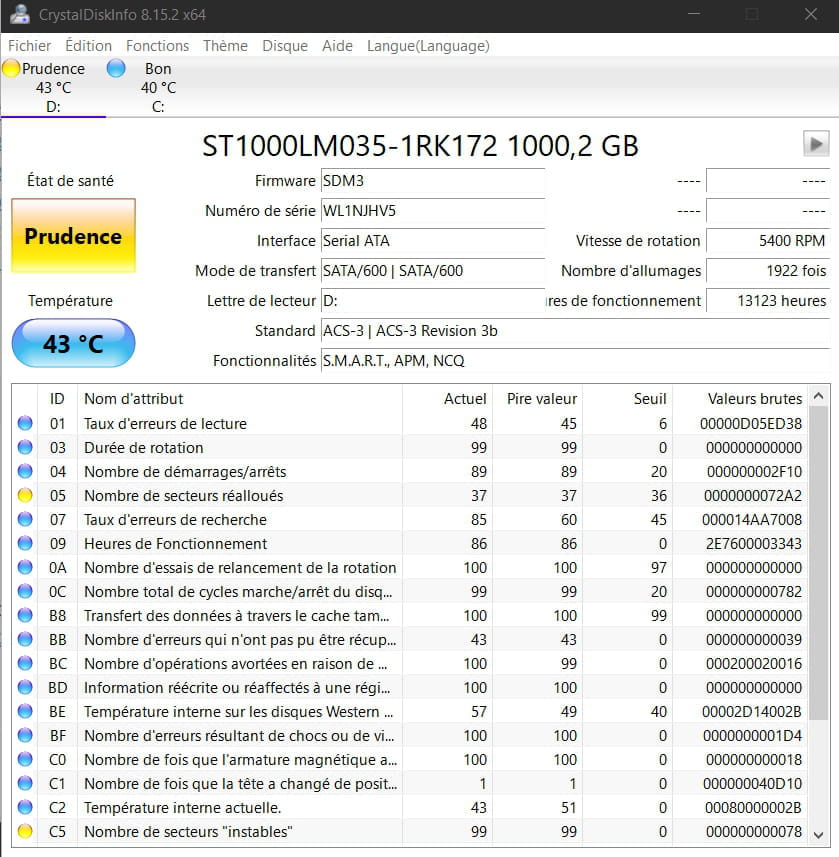Click status orb for attribute BD

coord(25,687)
